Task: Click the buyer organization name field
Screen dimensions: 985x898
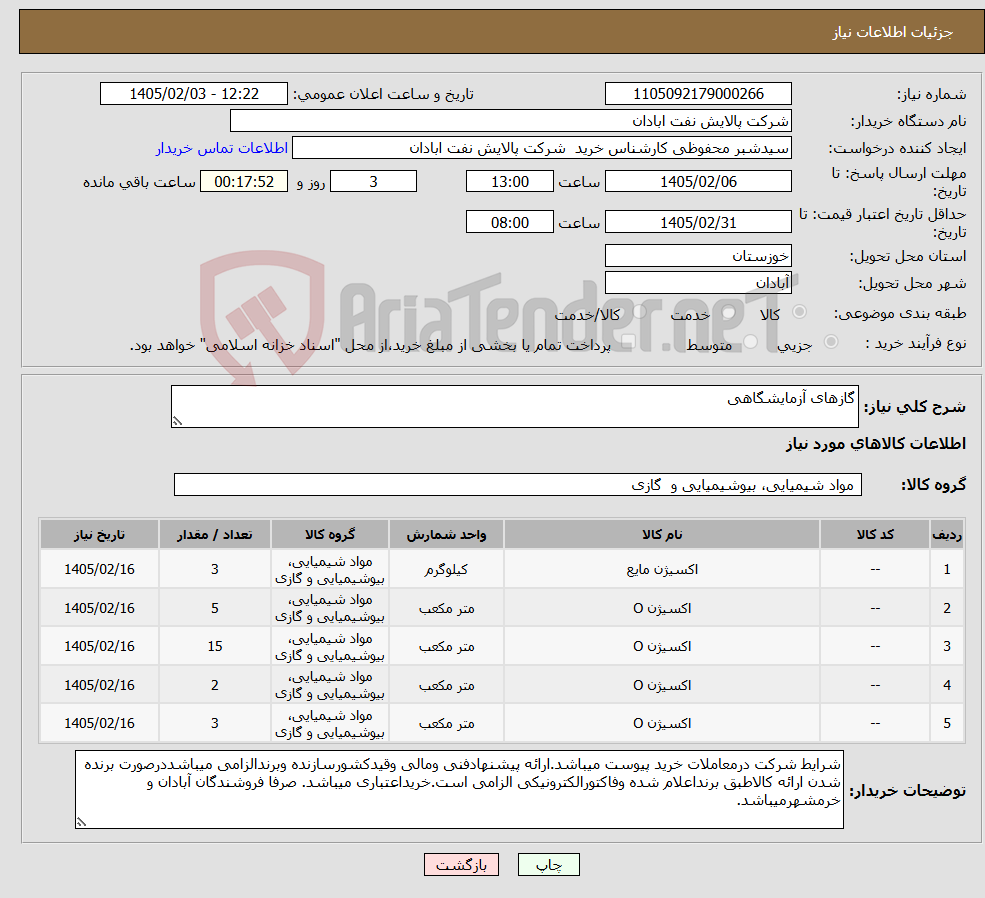Action: click(x=511, y=121)
